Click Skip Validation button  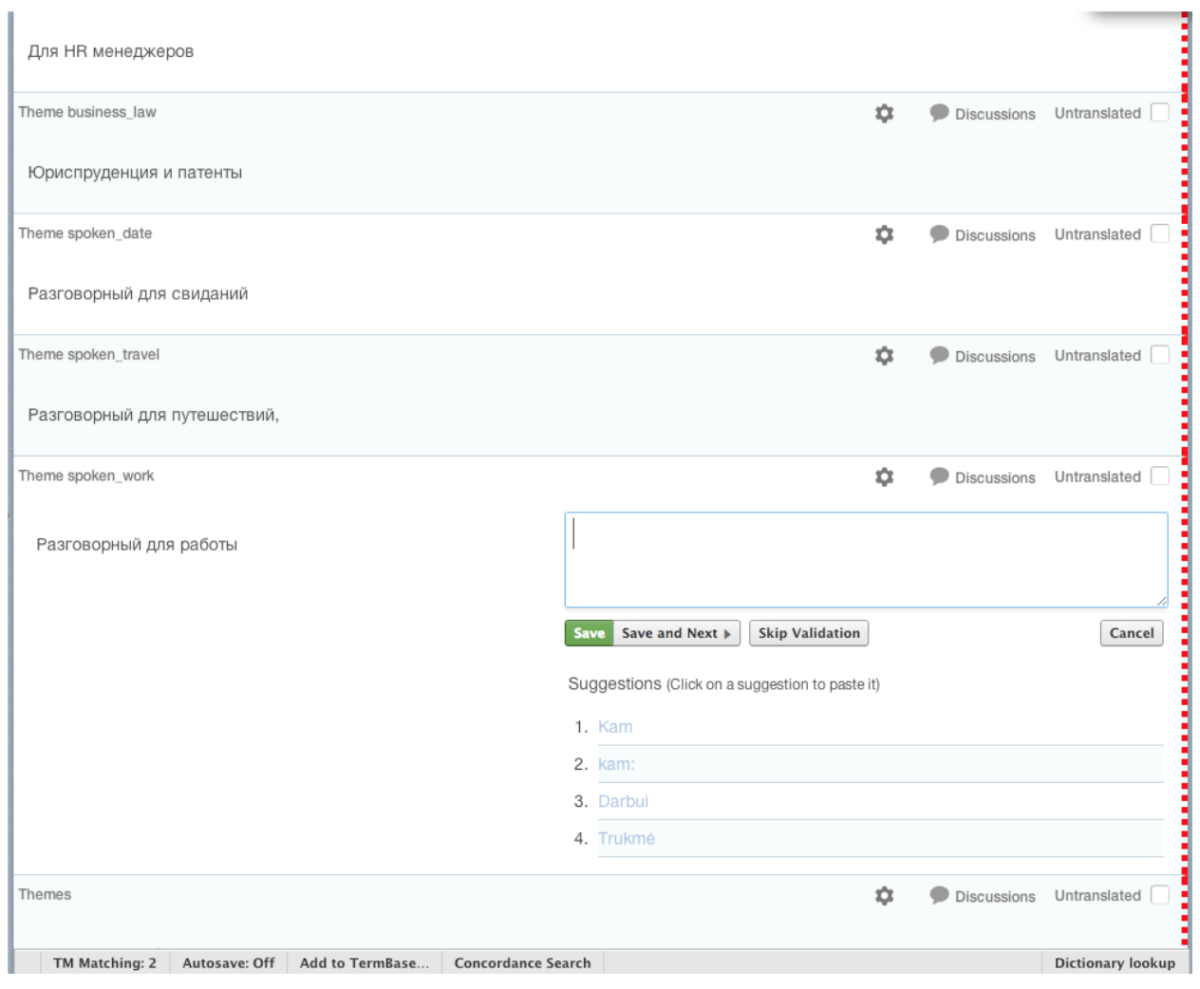point(809,633)
